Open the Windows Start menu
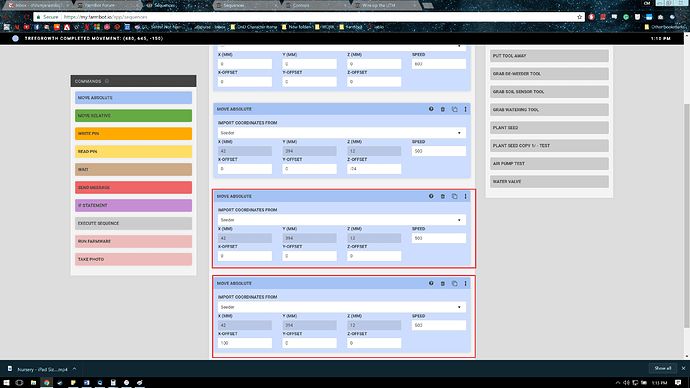The image size is (690, 388). (6, 383)
